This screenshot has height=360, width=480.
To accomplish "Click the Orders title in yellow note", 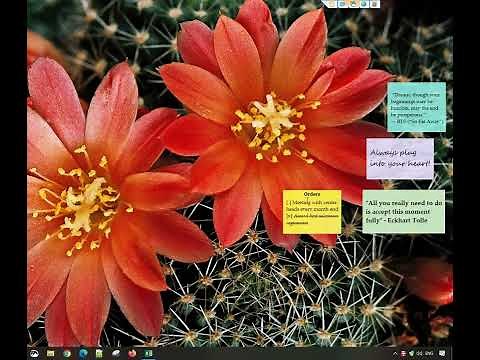I will click(312, 194).
